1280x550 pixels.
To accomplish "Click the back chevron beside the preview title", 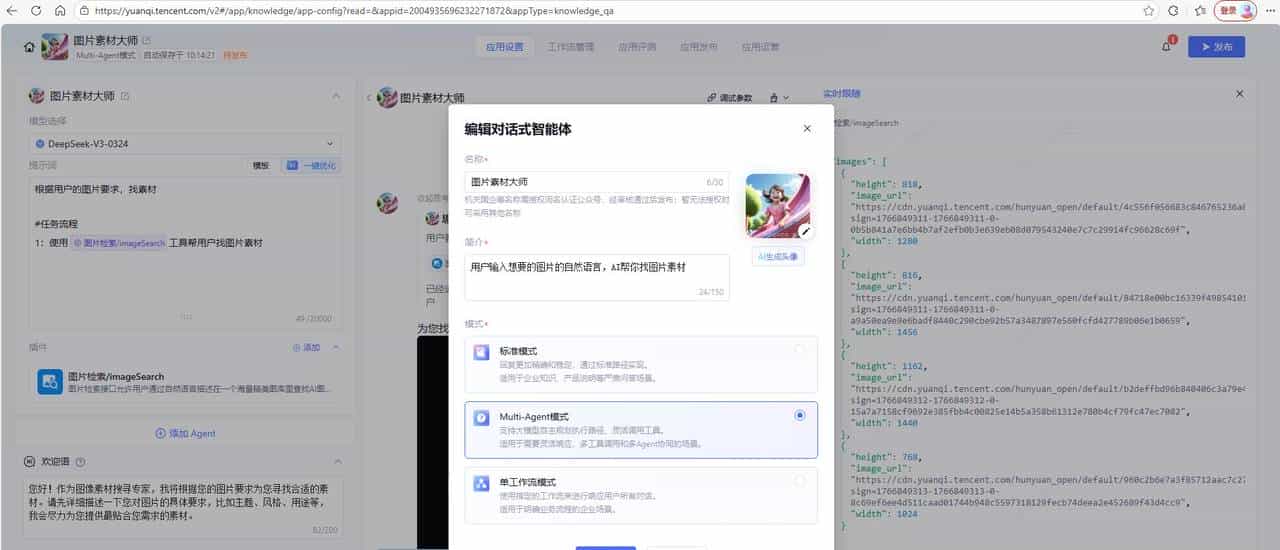I will 368,98.
